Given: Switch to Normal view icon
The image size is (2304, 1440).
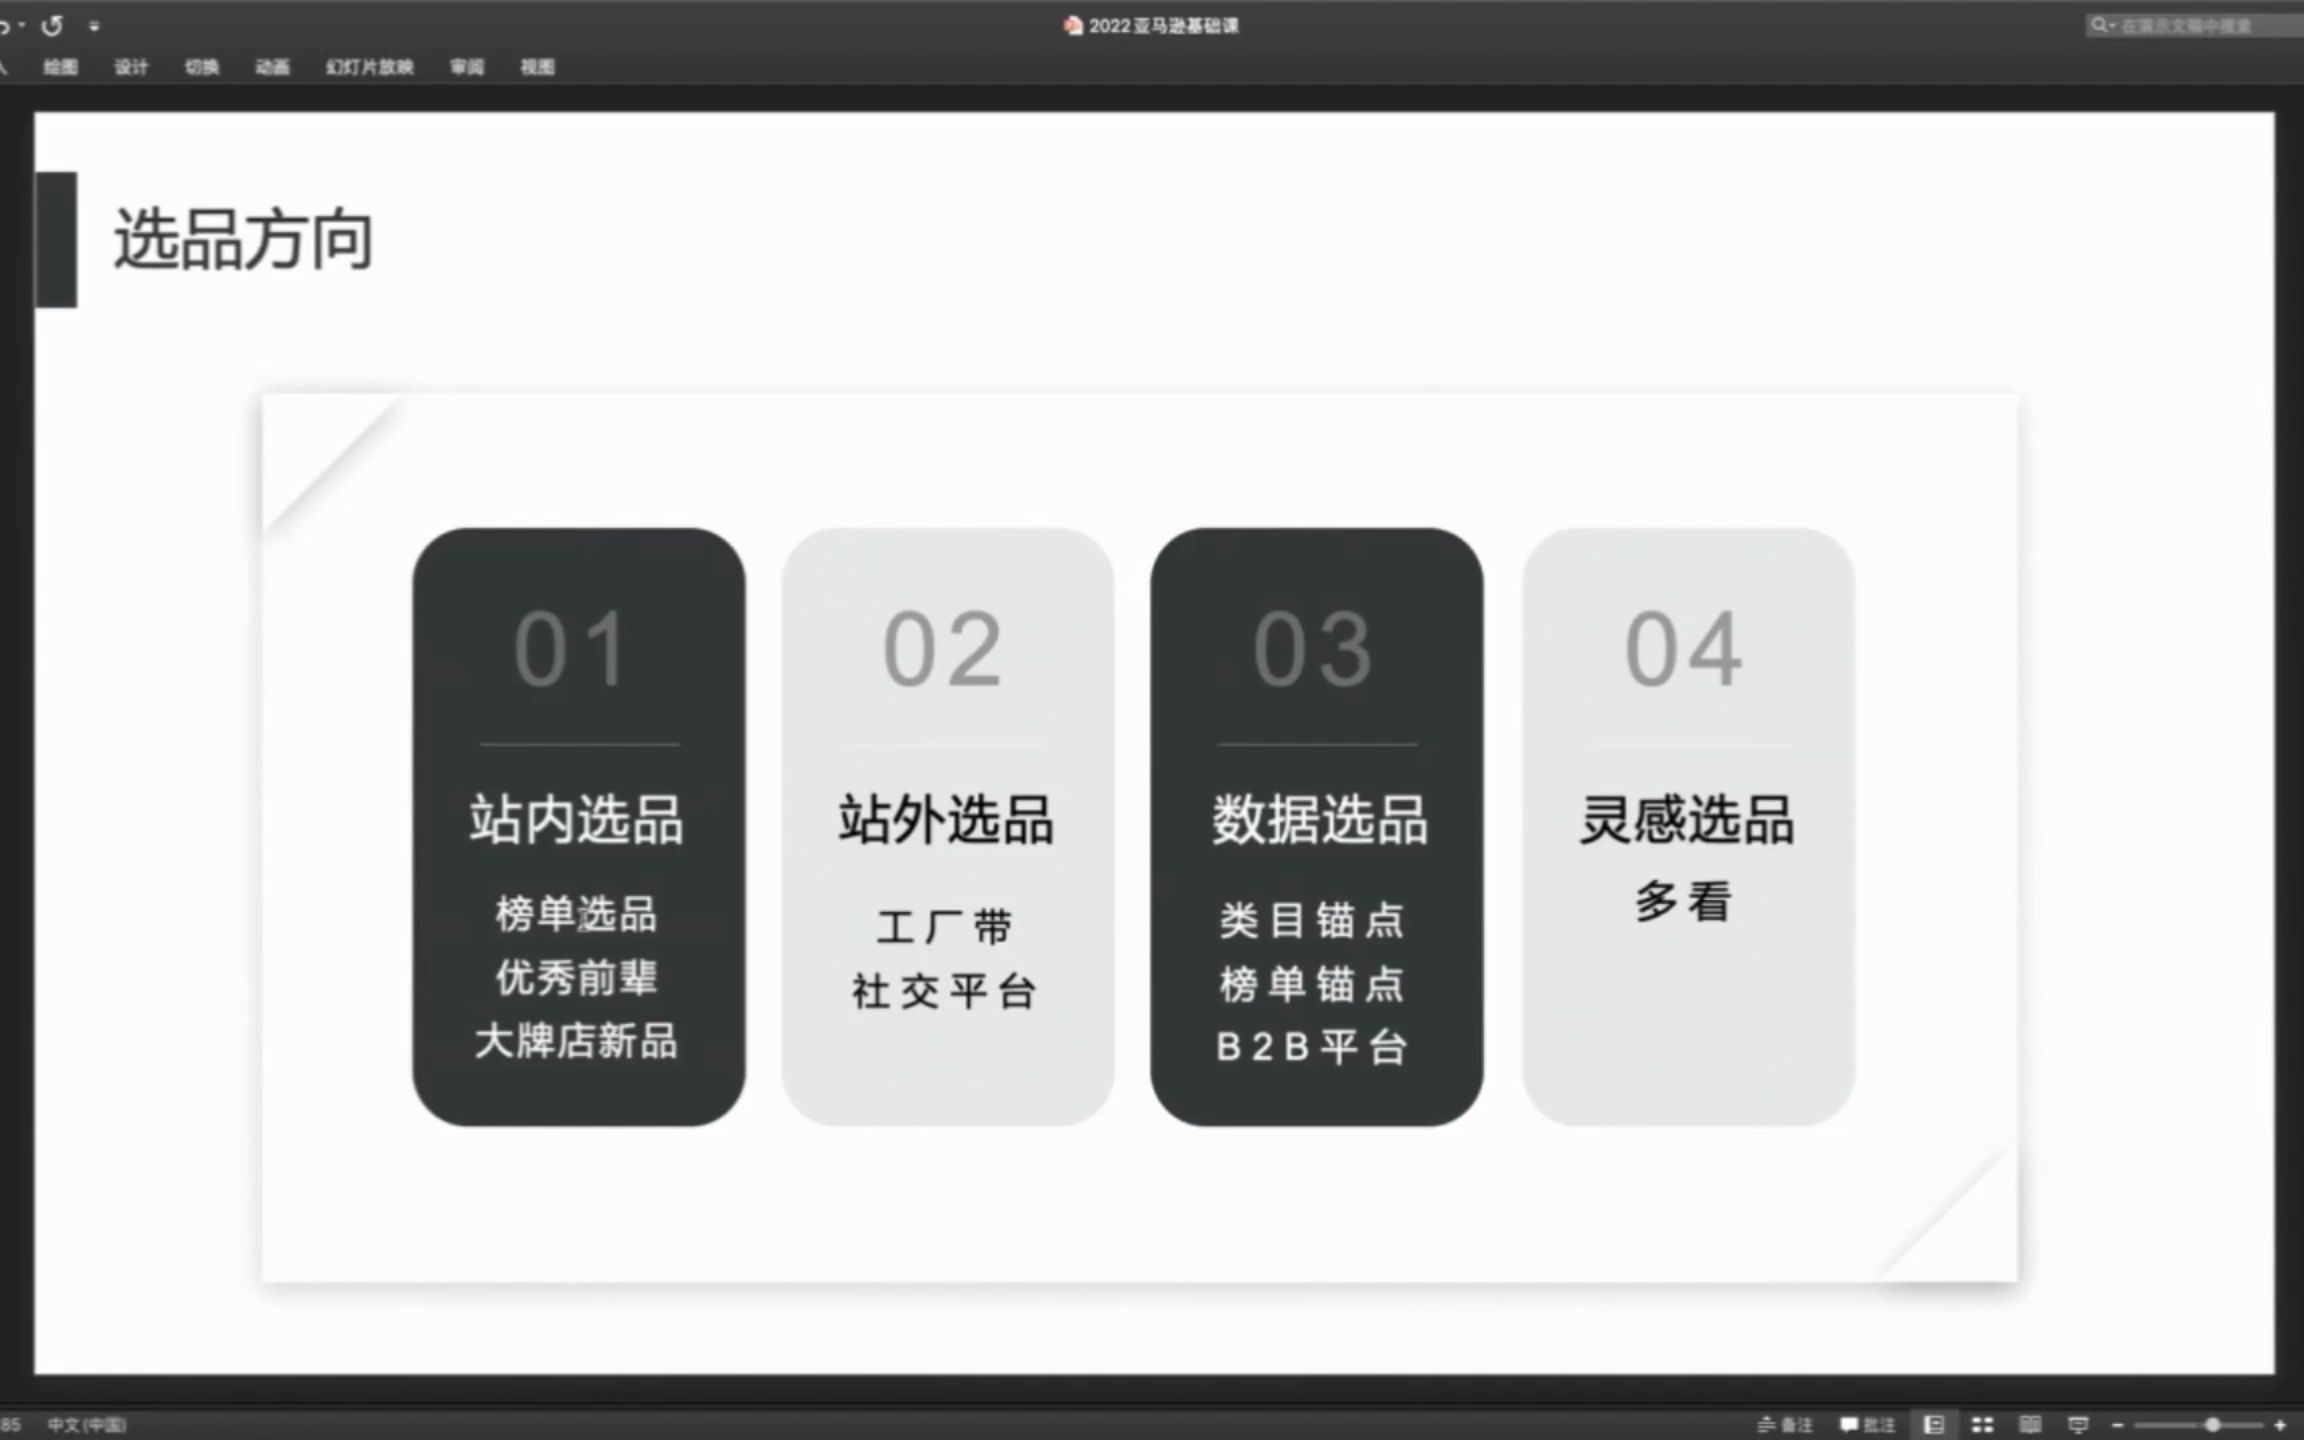Looking at the screenshot, I should [1933, 1424].
